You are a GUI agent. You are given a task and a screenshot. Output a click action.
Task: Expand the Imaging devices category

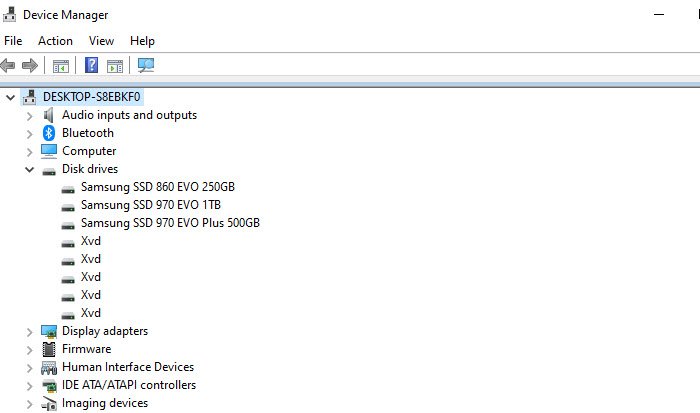coord(29,403)
